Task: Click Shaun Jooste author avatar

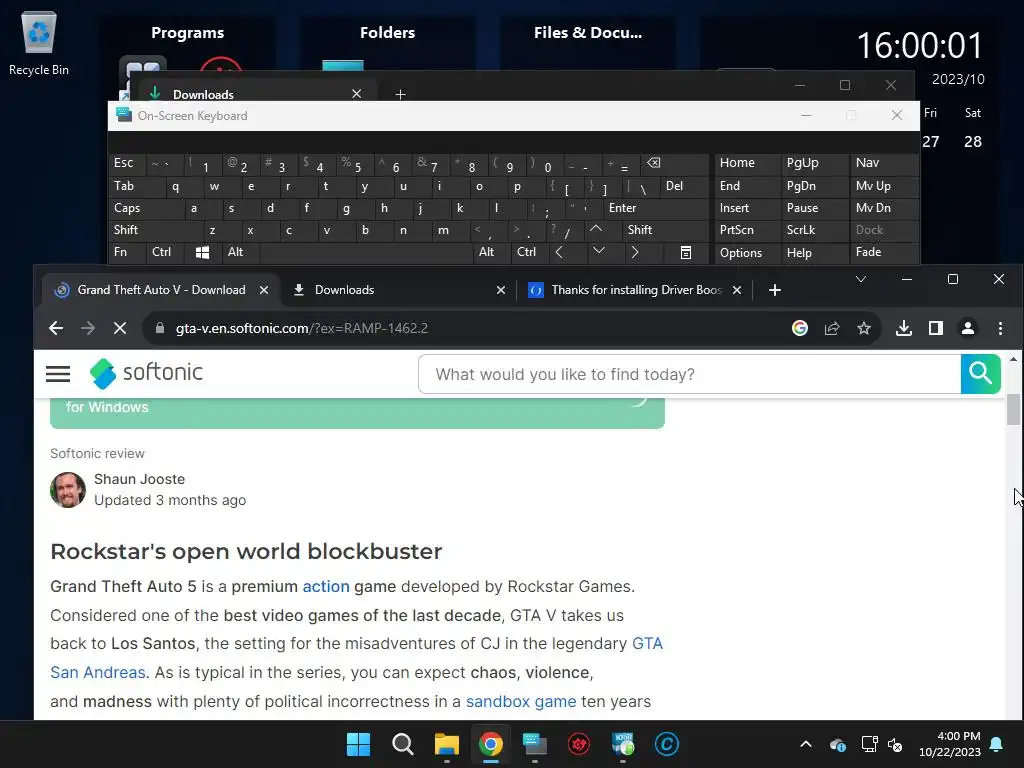Action: 68,489
